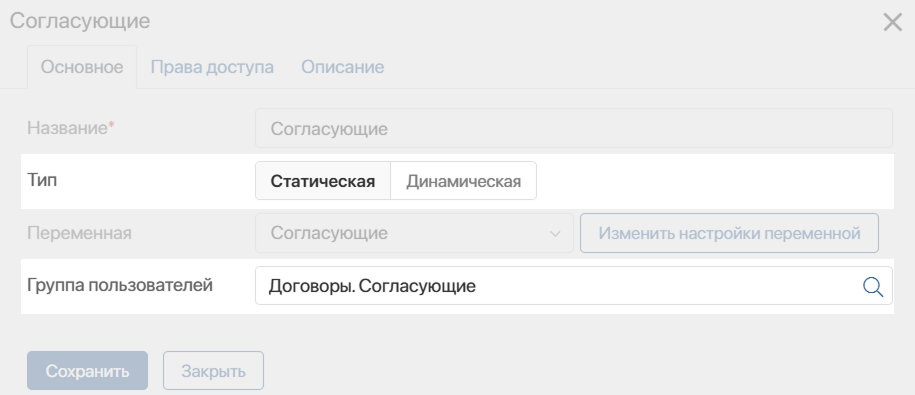Click the Переменная label

click(x=79, y=233)
